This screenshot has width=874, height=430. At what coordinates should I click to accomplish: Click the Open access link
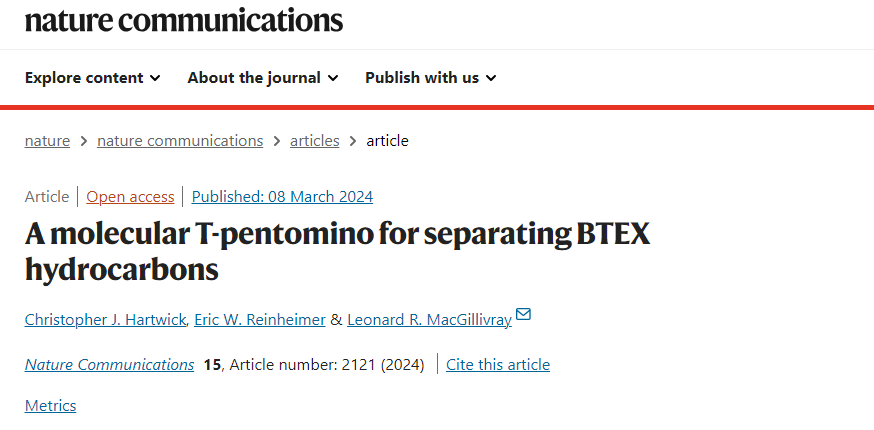[x=130, y=197]
